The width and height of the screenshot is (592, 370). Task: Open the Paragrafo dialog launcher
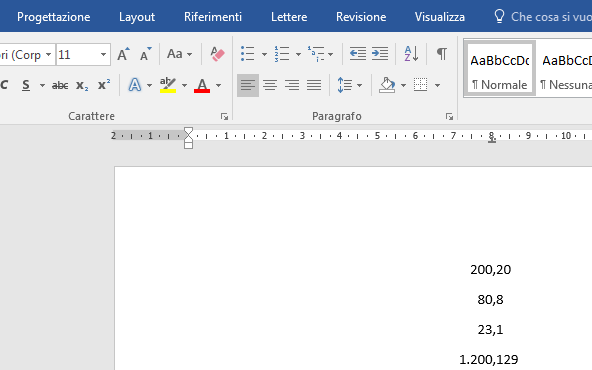449,117
